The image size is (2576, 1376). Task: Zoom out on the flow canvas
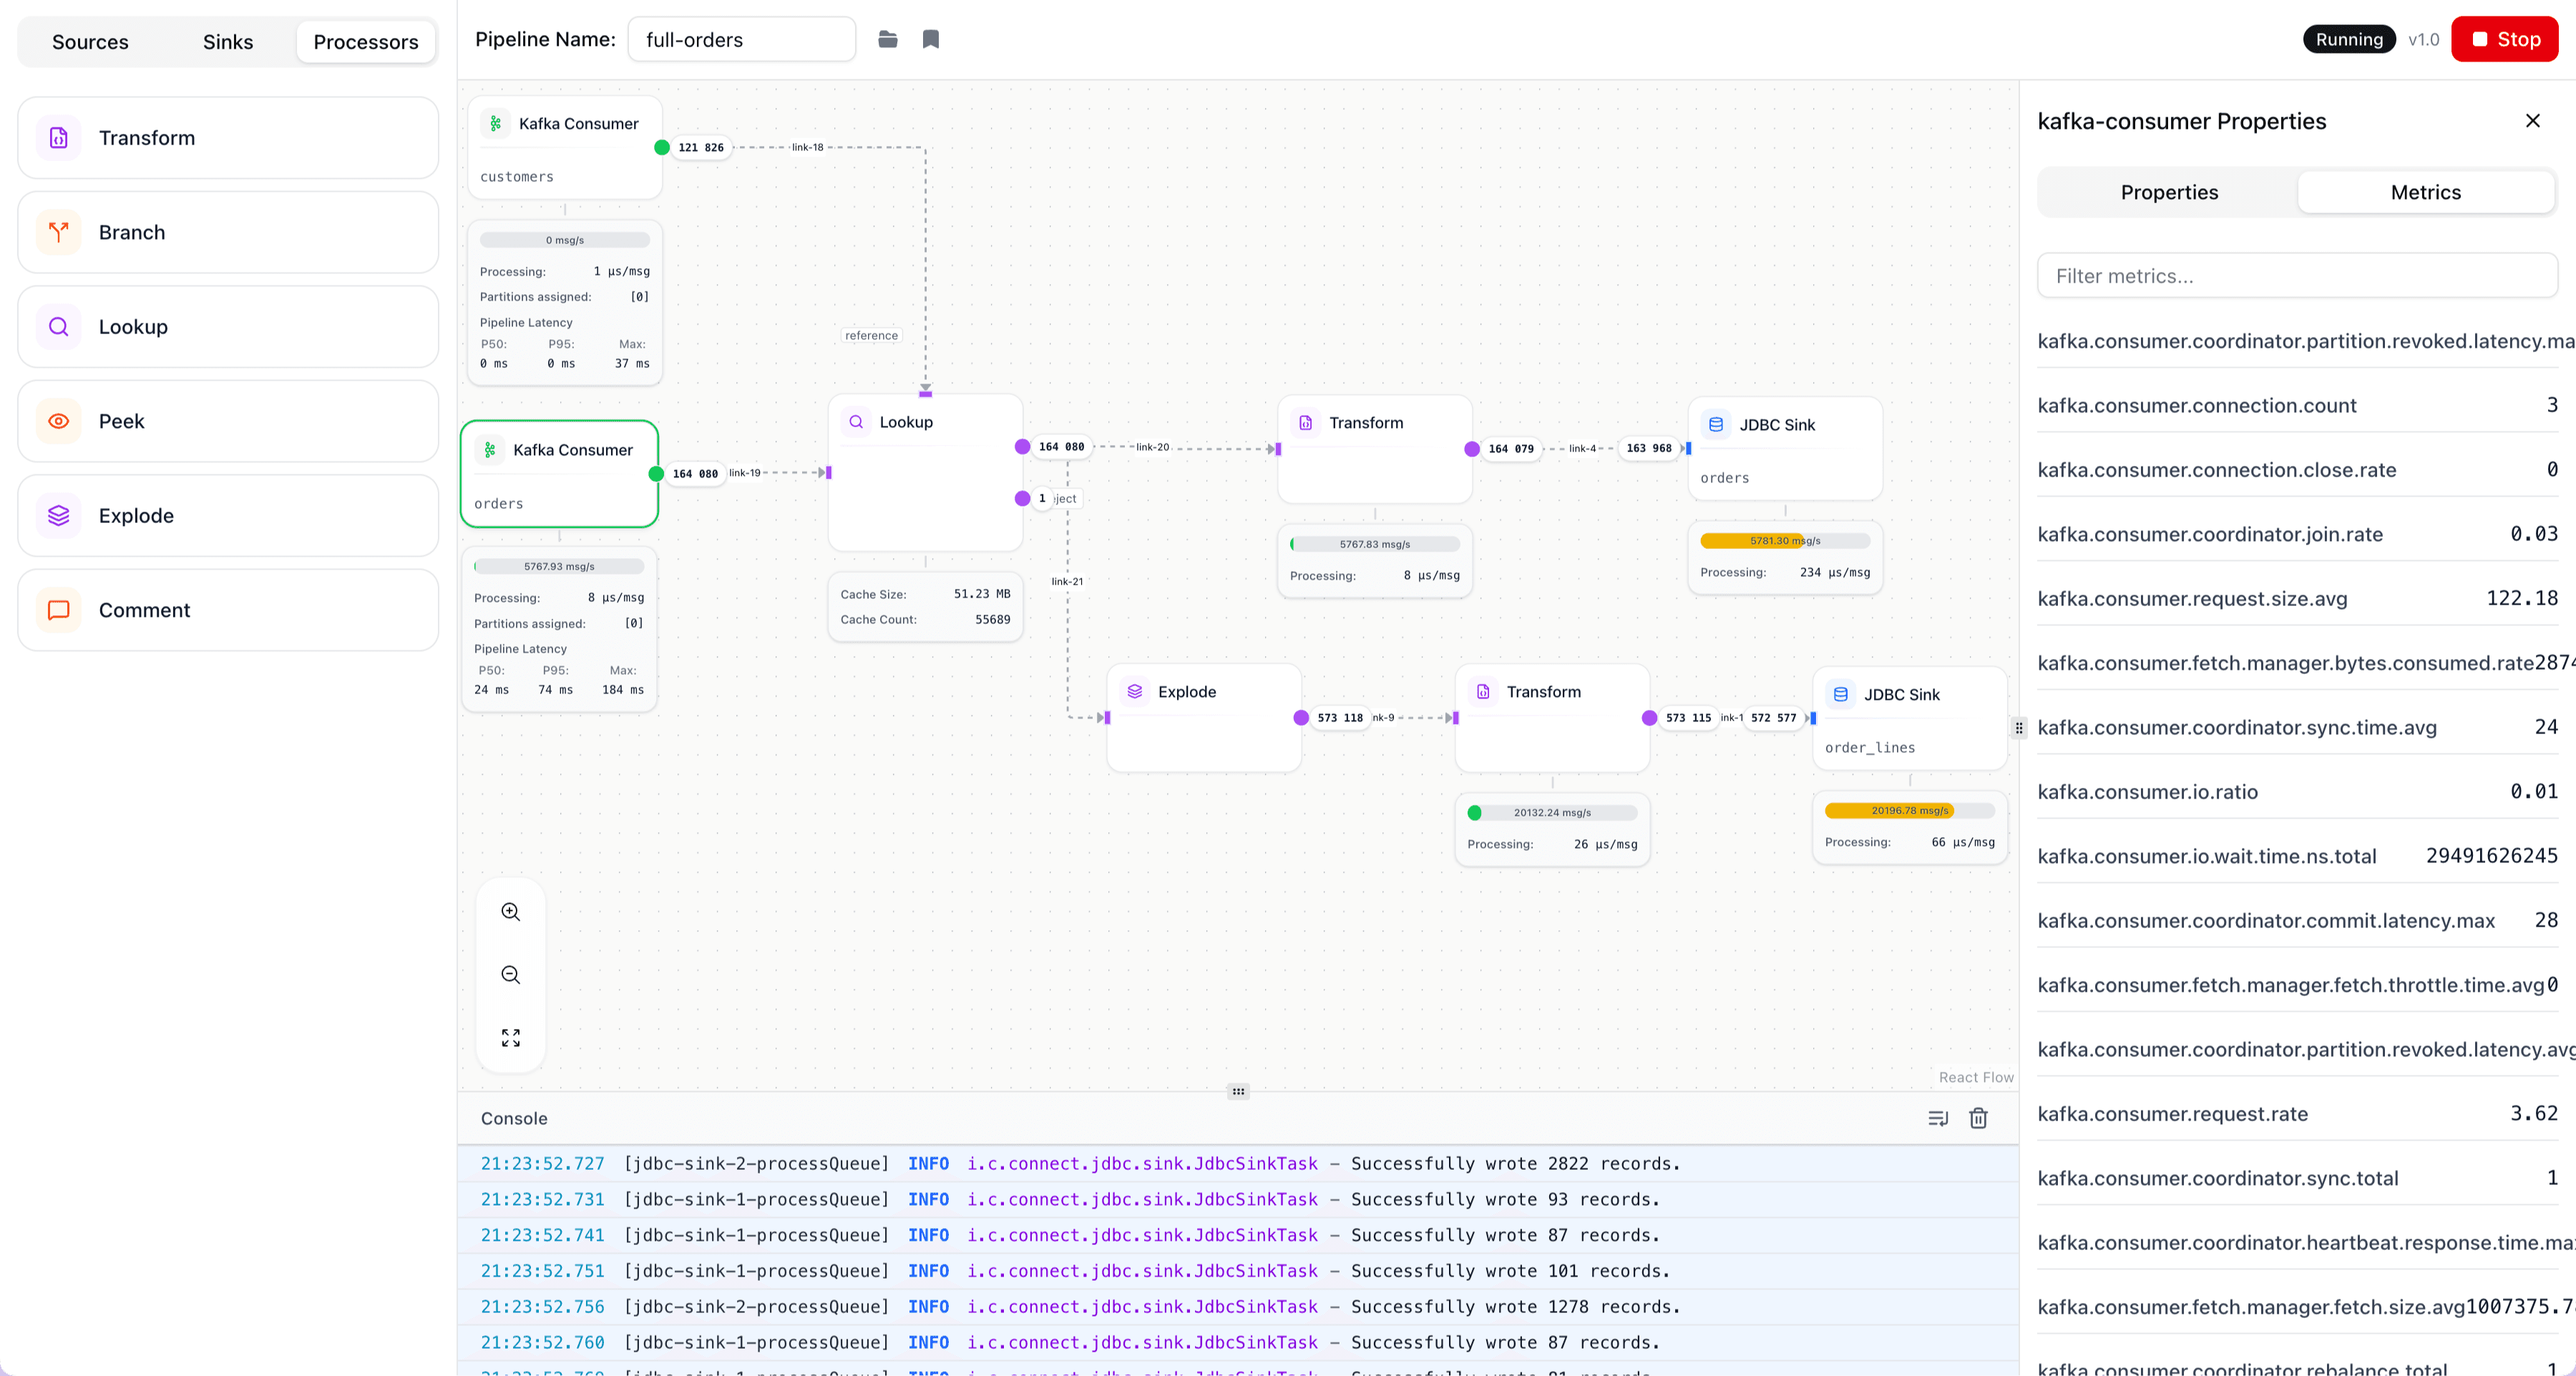511,974
